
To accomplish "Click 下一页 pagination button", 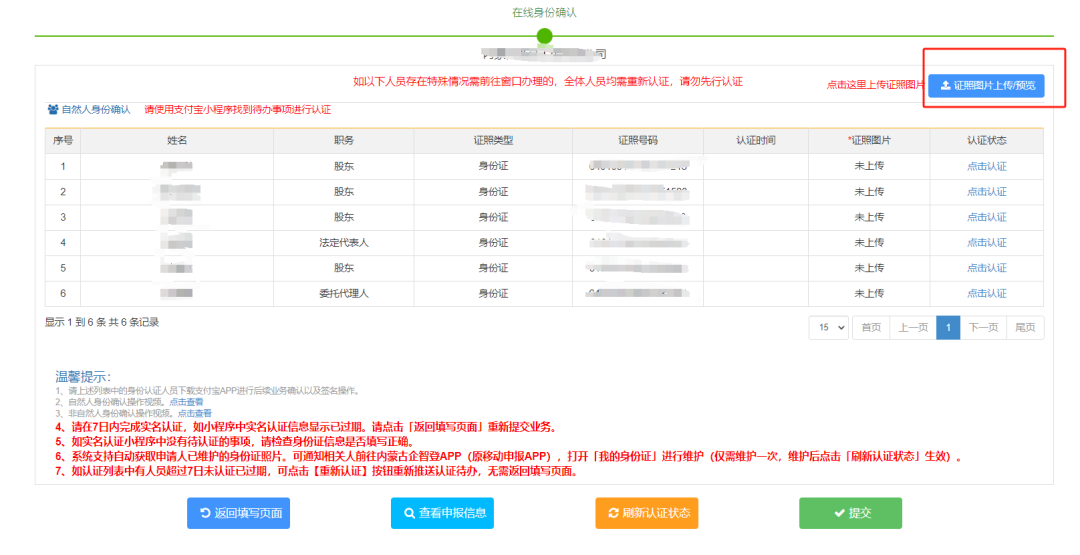I will [983, 328].
